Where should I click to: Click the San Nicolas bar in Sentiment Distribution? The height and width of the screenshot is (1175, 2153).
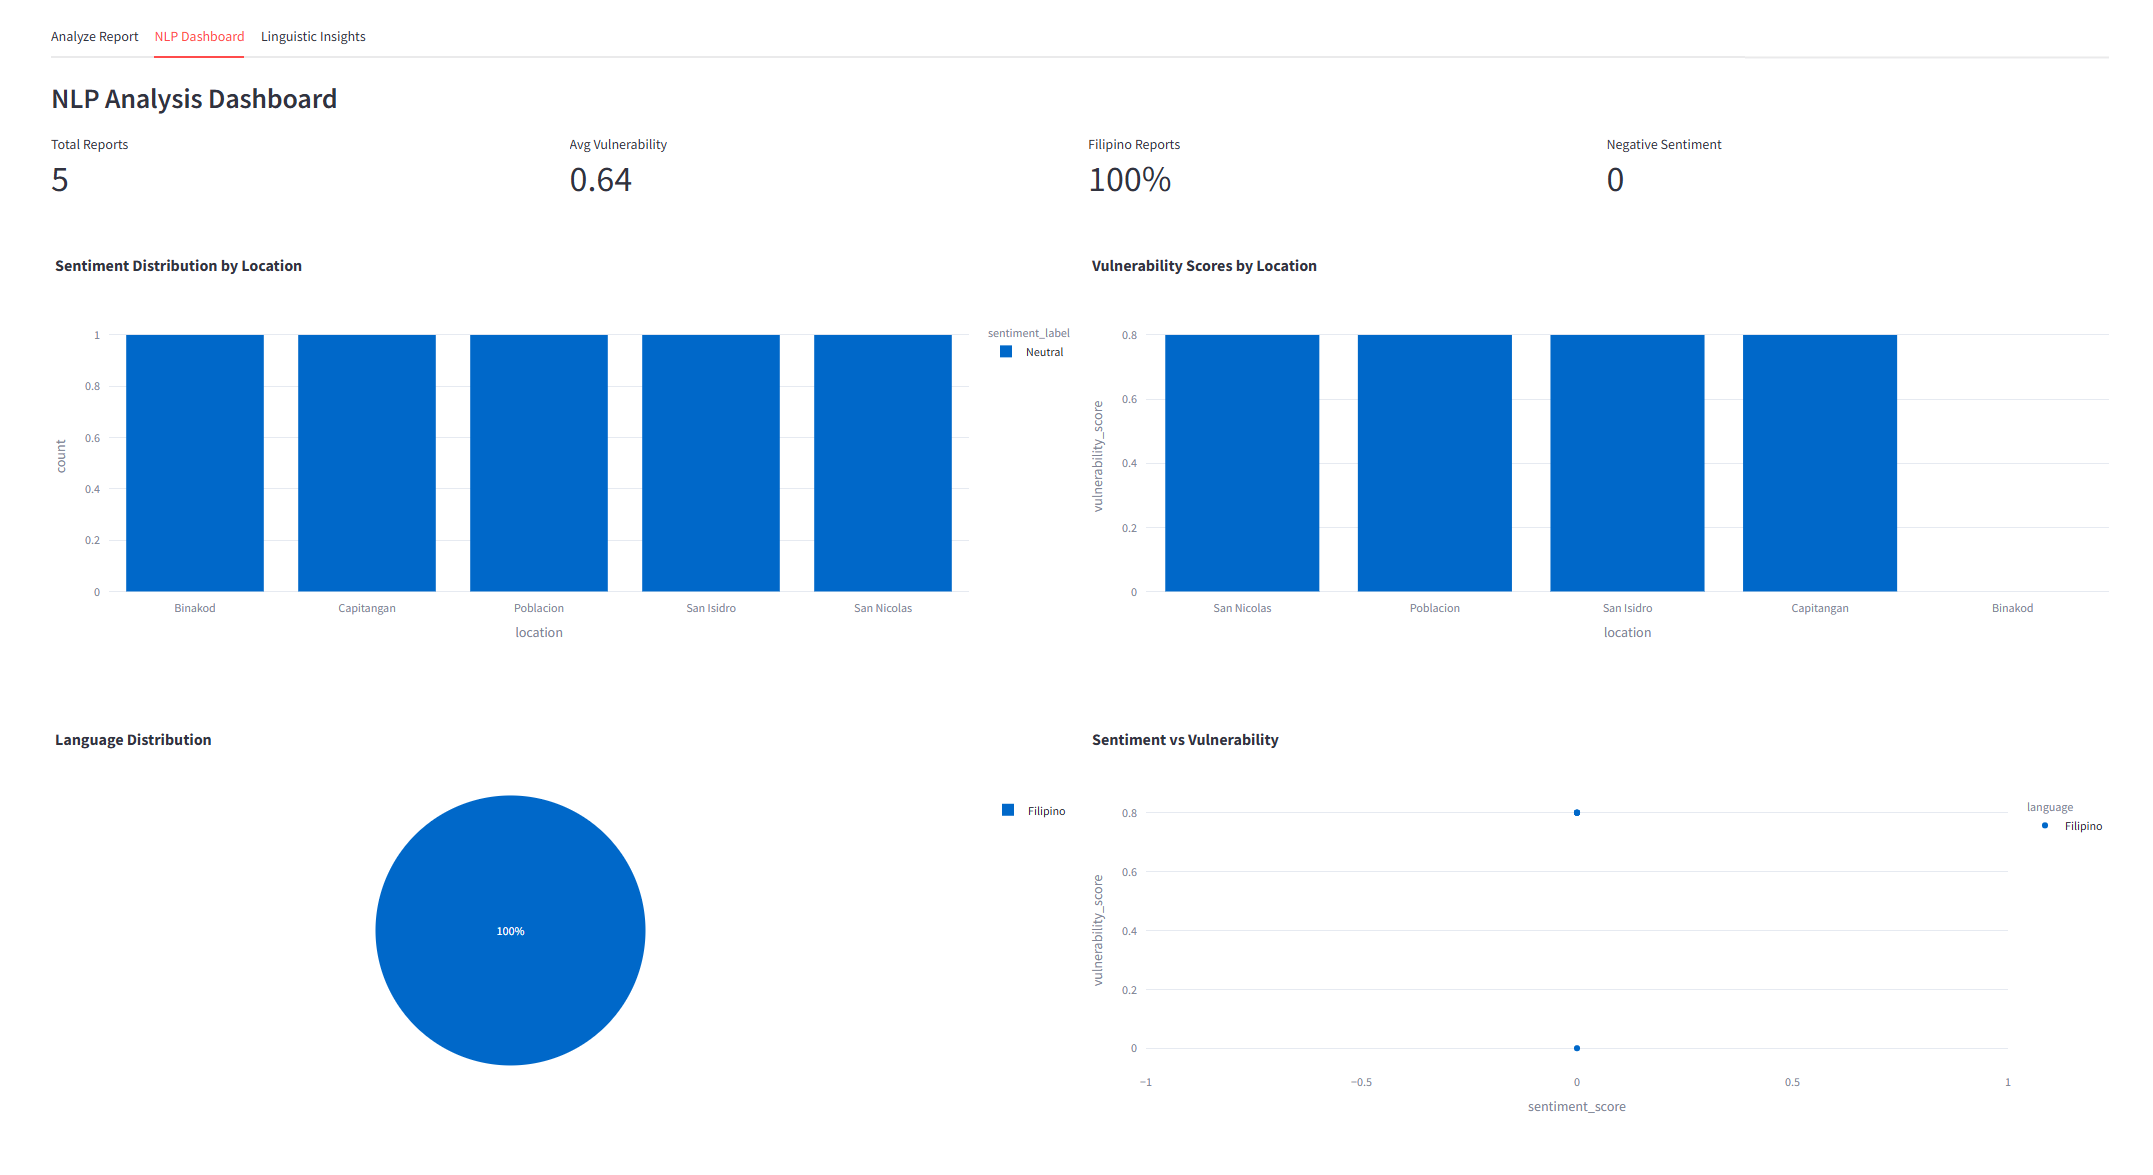883,463
